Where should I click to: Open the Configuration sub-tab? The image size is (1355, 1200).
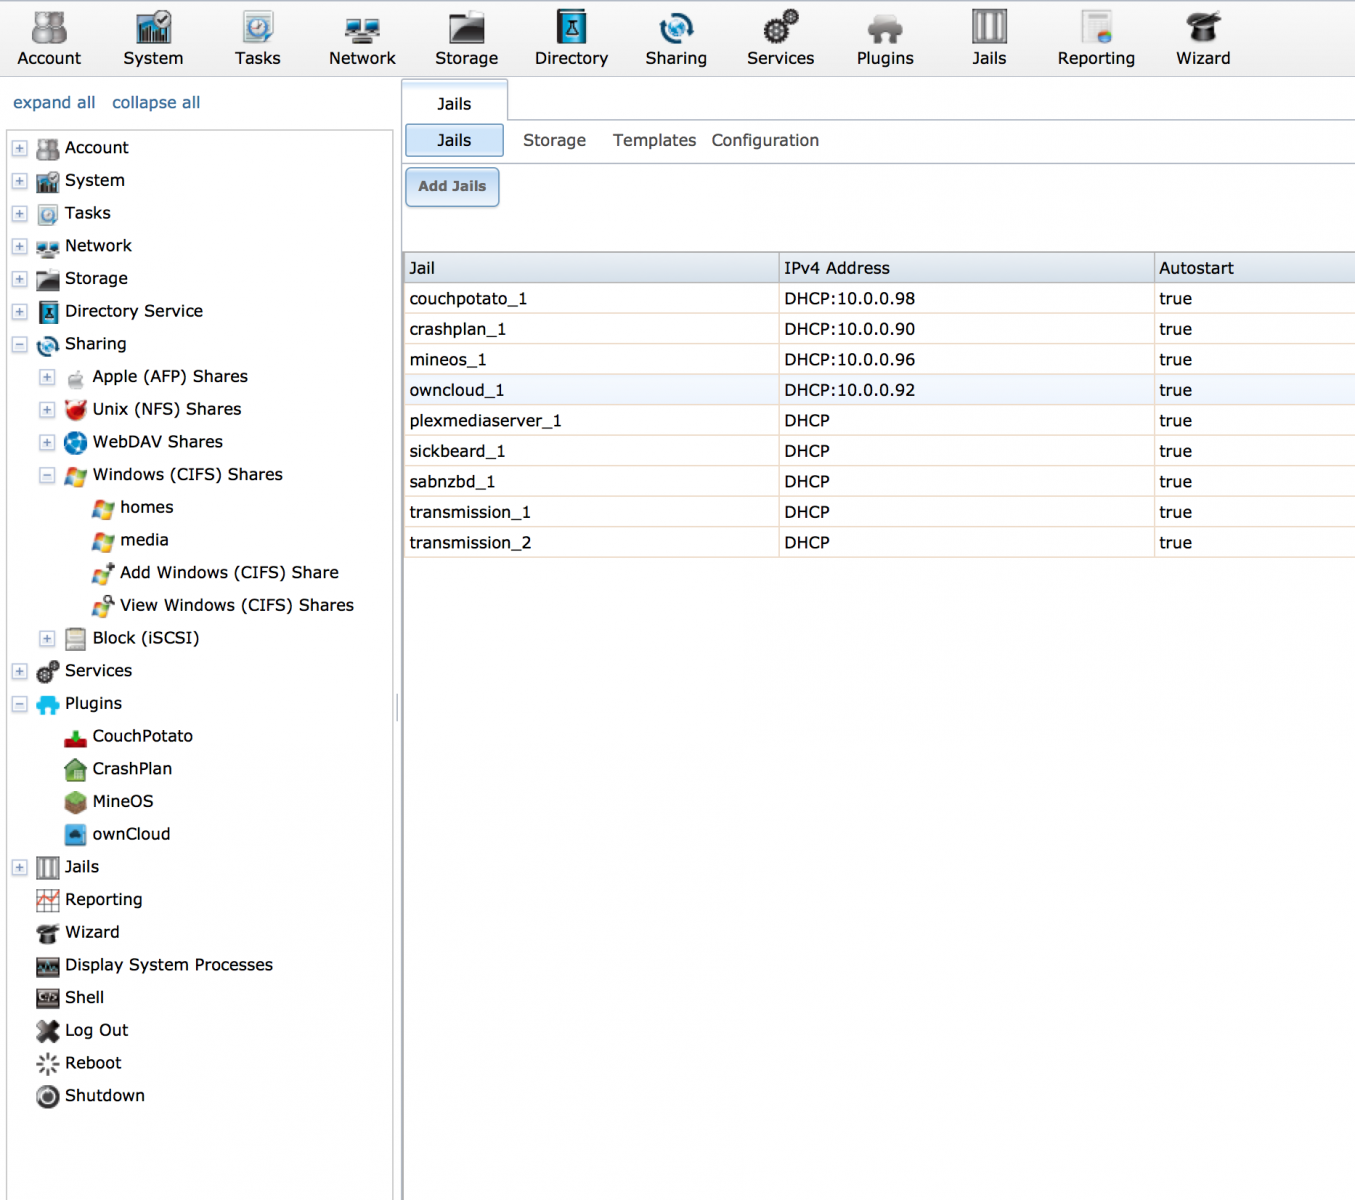coord(765,140)
